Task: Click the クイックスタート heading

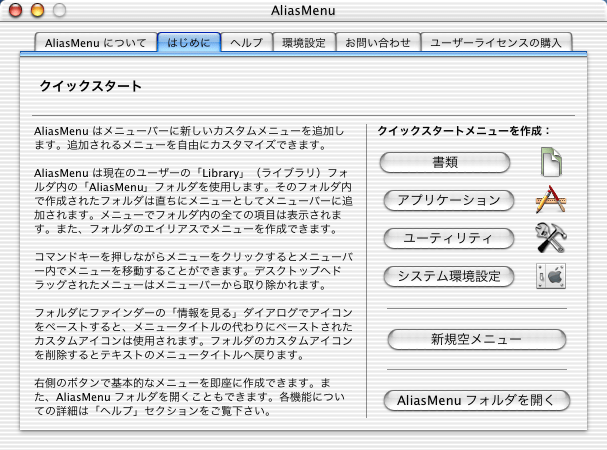Action: 91,86
